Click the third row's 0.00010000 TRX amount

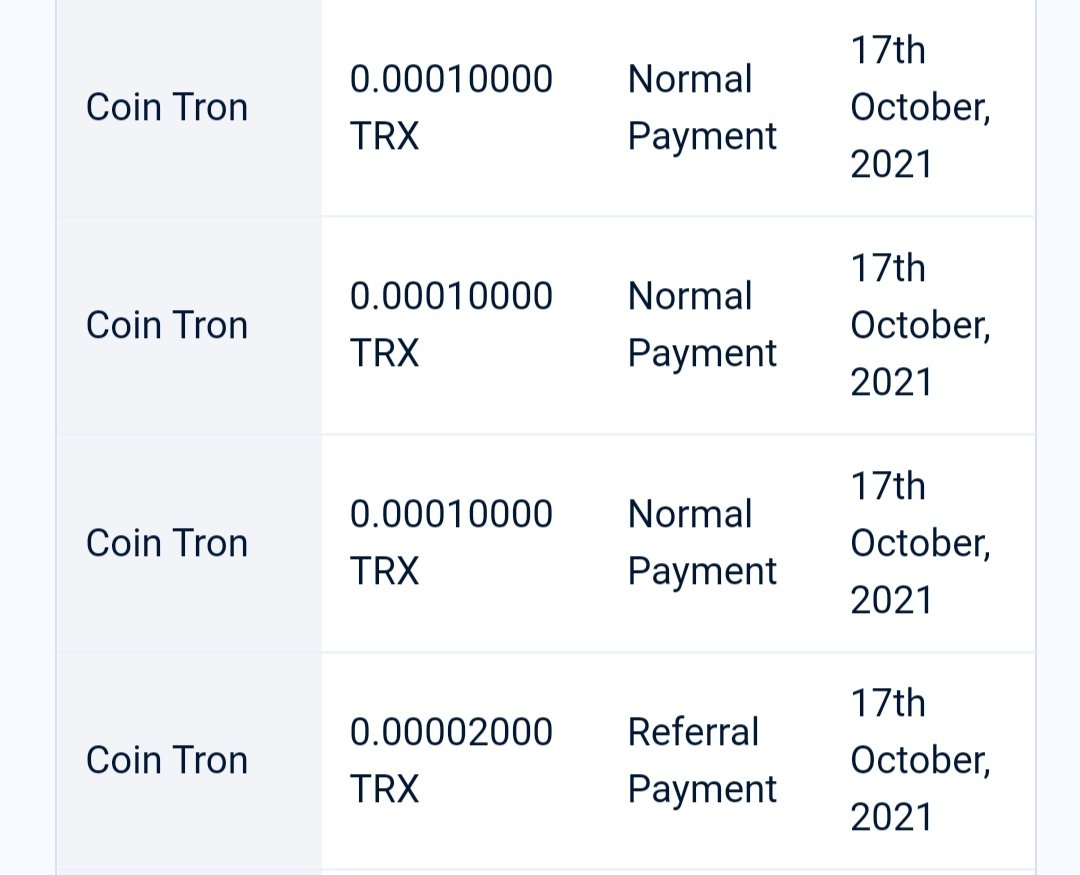451,543
